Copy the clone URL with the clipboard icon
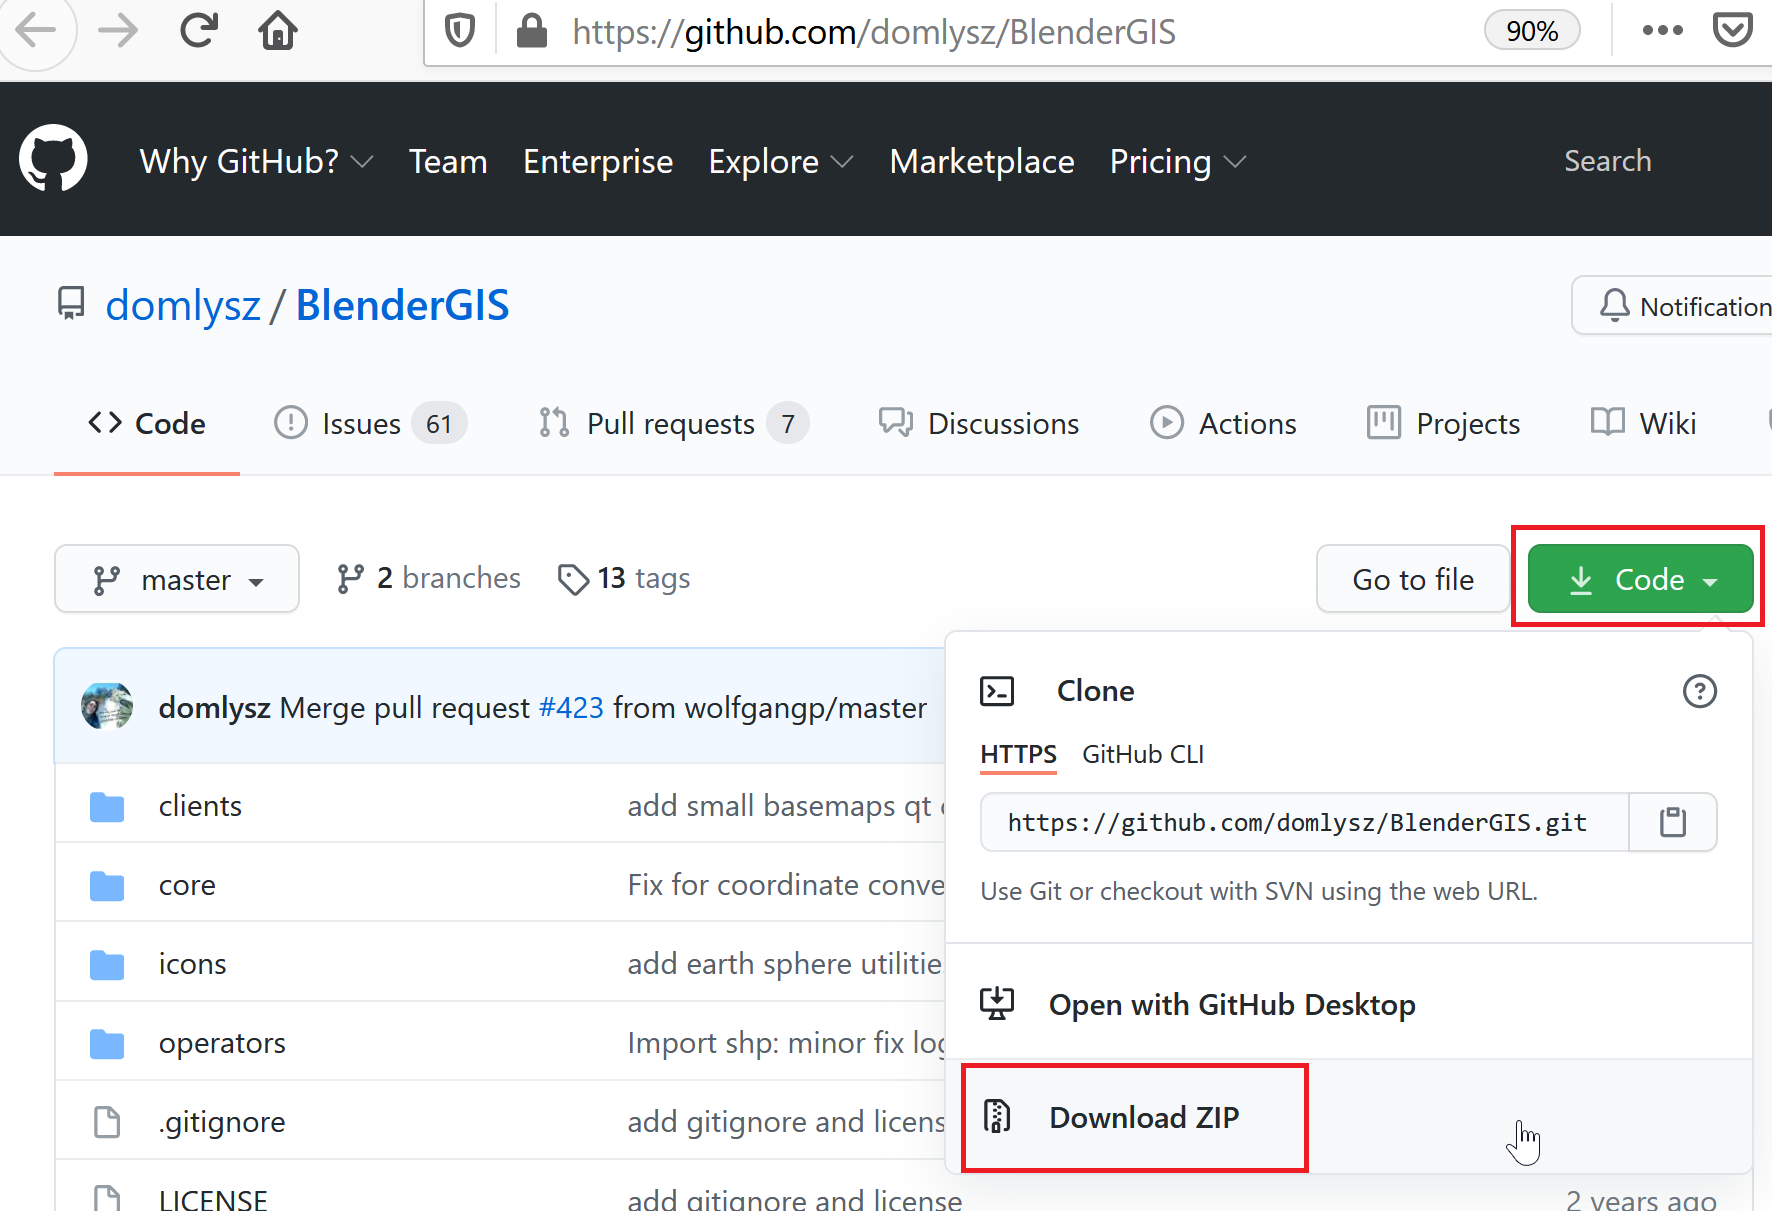The width and height of the screenshot is (1772, 1211). pos(1673,822)
